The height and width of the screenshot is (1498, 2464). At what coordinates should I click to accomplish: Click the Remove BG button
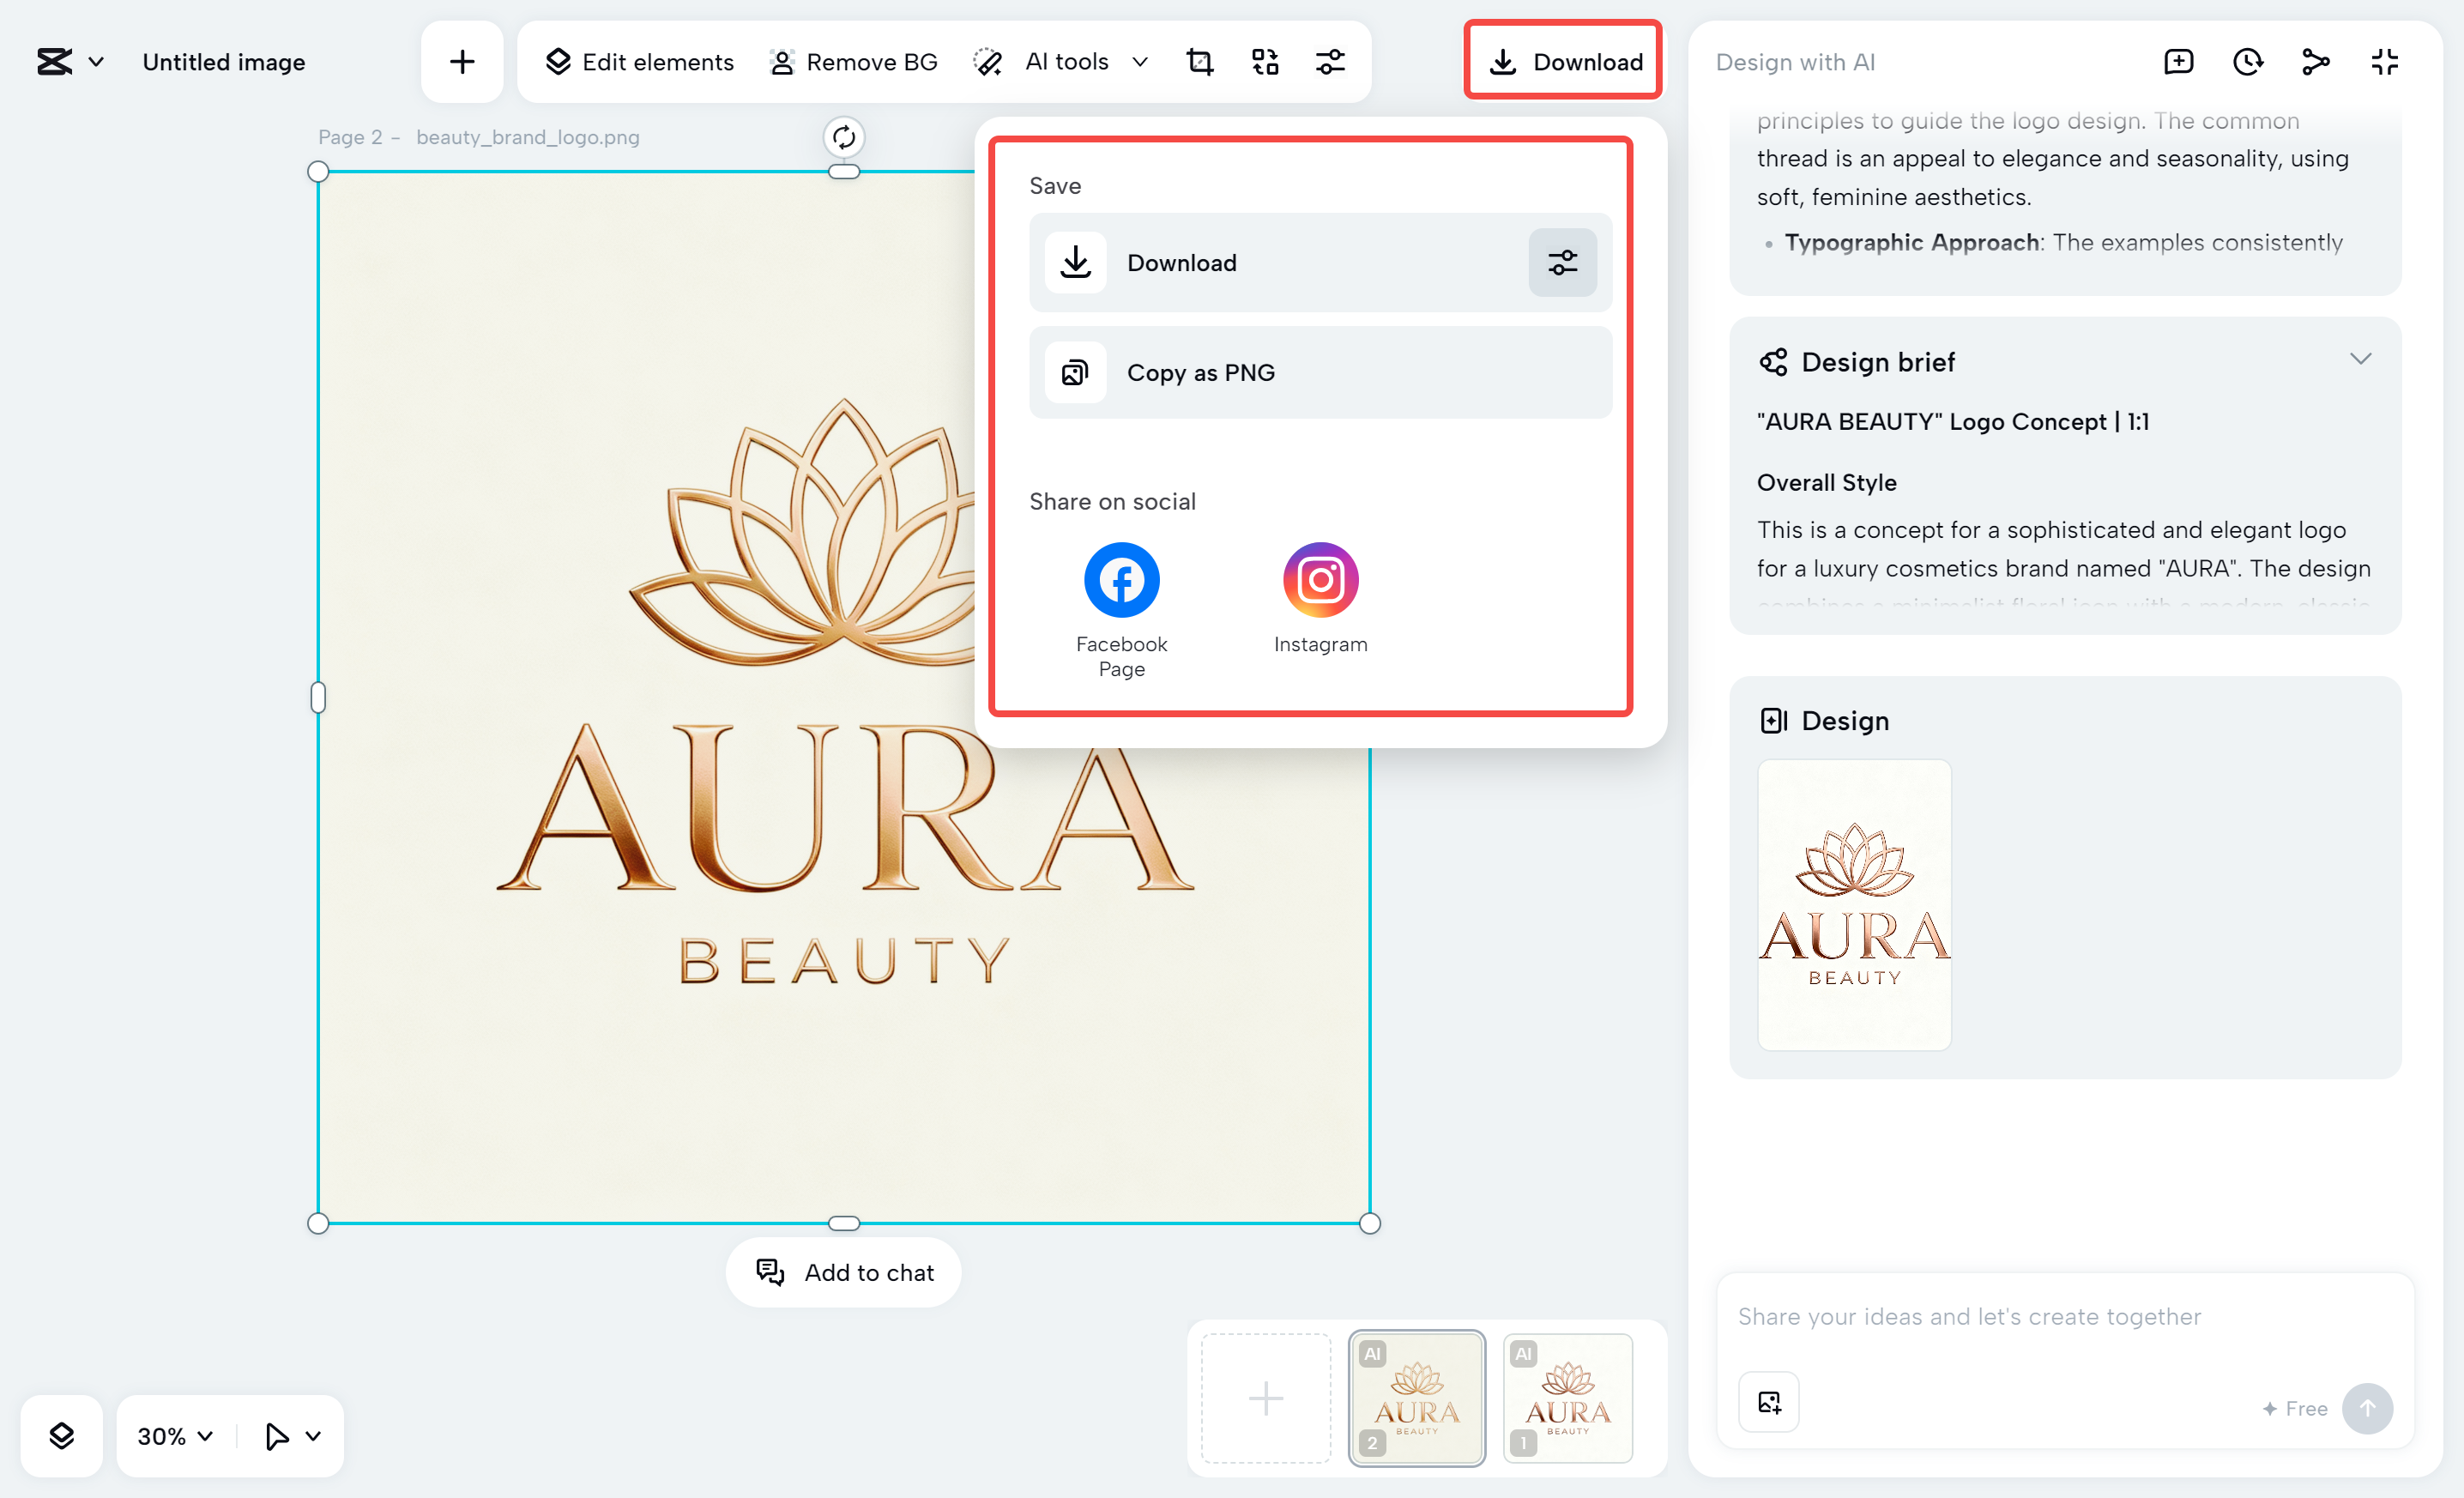854,62
